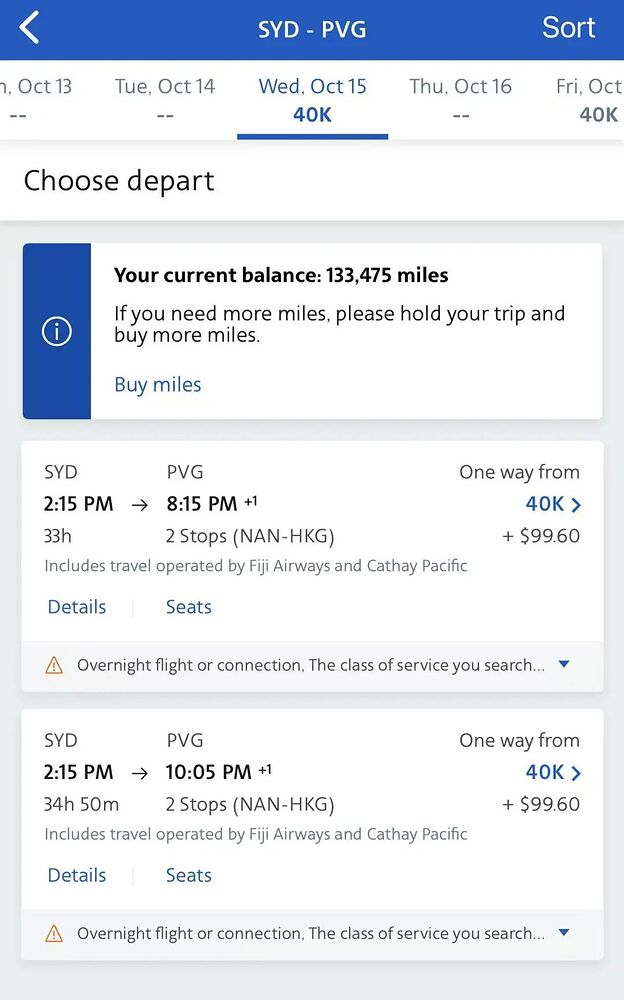This screenshot has width=624, height=1000.
Task: Tap warning triangle on second flight card
Action: pos(54,934)
